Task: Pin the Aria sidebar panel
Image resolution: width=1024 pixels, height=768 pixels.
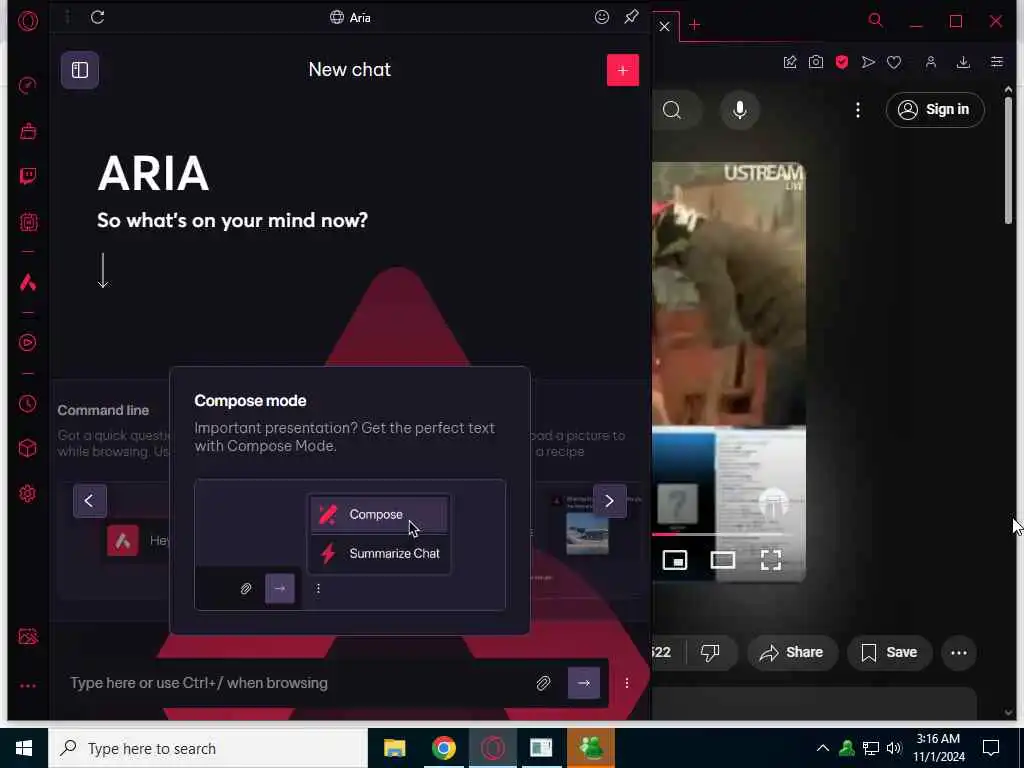Action: 631,17
